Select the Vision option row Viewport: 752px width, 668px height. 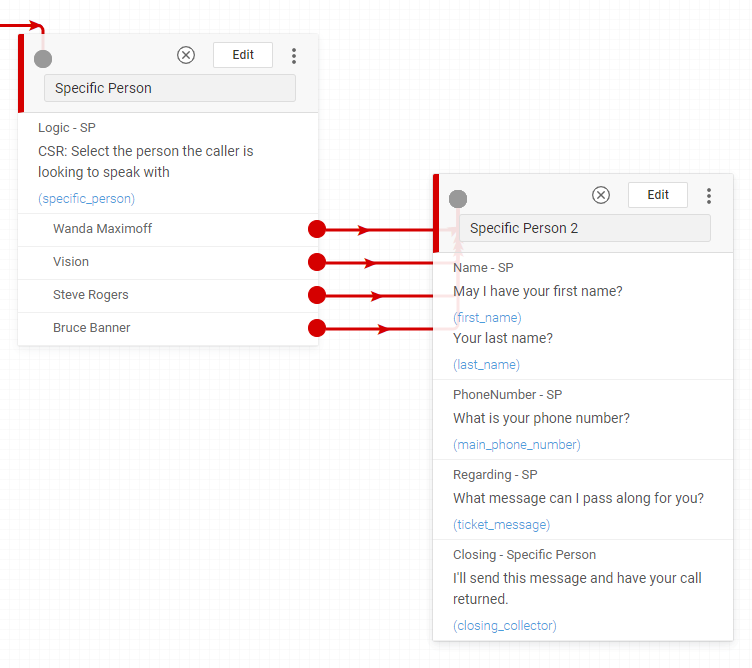tap(168, 262)
